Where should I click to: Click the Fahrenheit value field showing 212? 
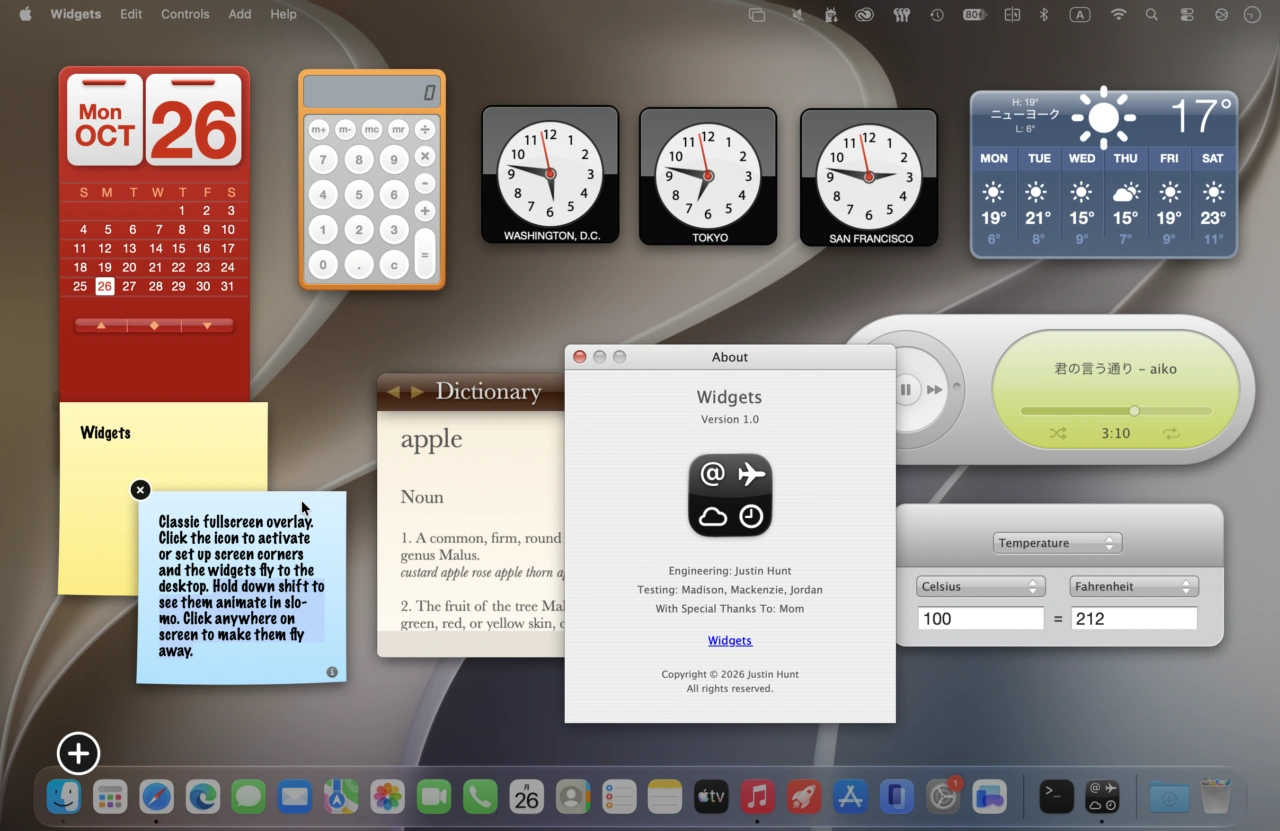pos(1134,619)
